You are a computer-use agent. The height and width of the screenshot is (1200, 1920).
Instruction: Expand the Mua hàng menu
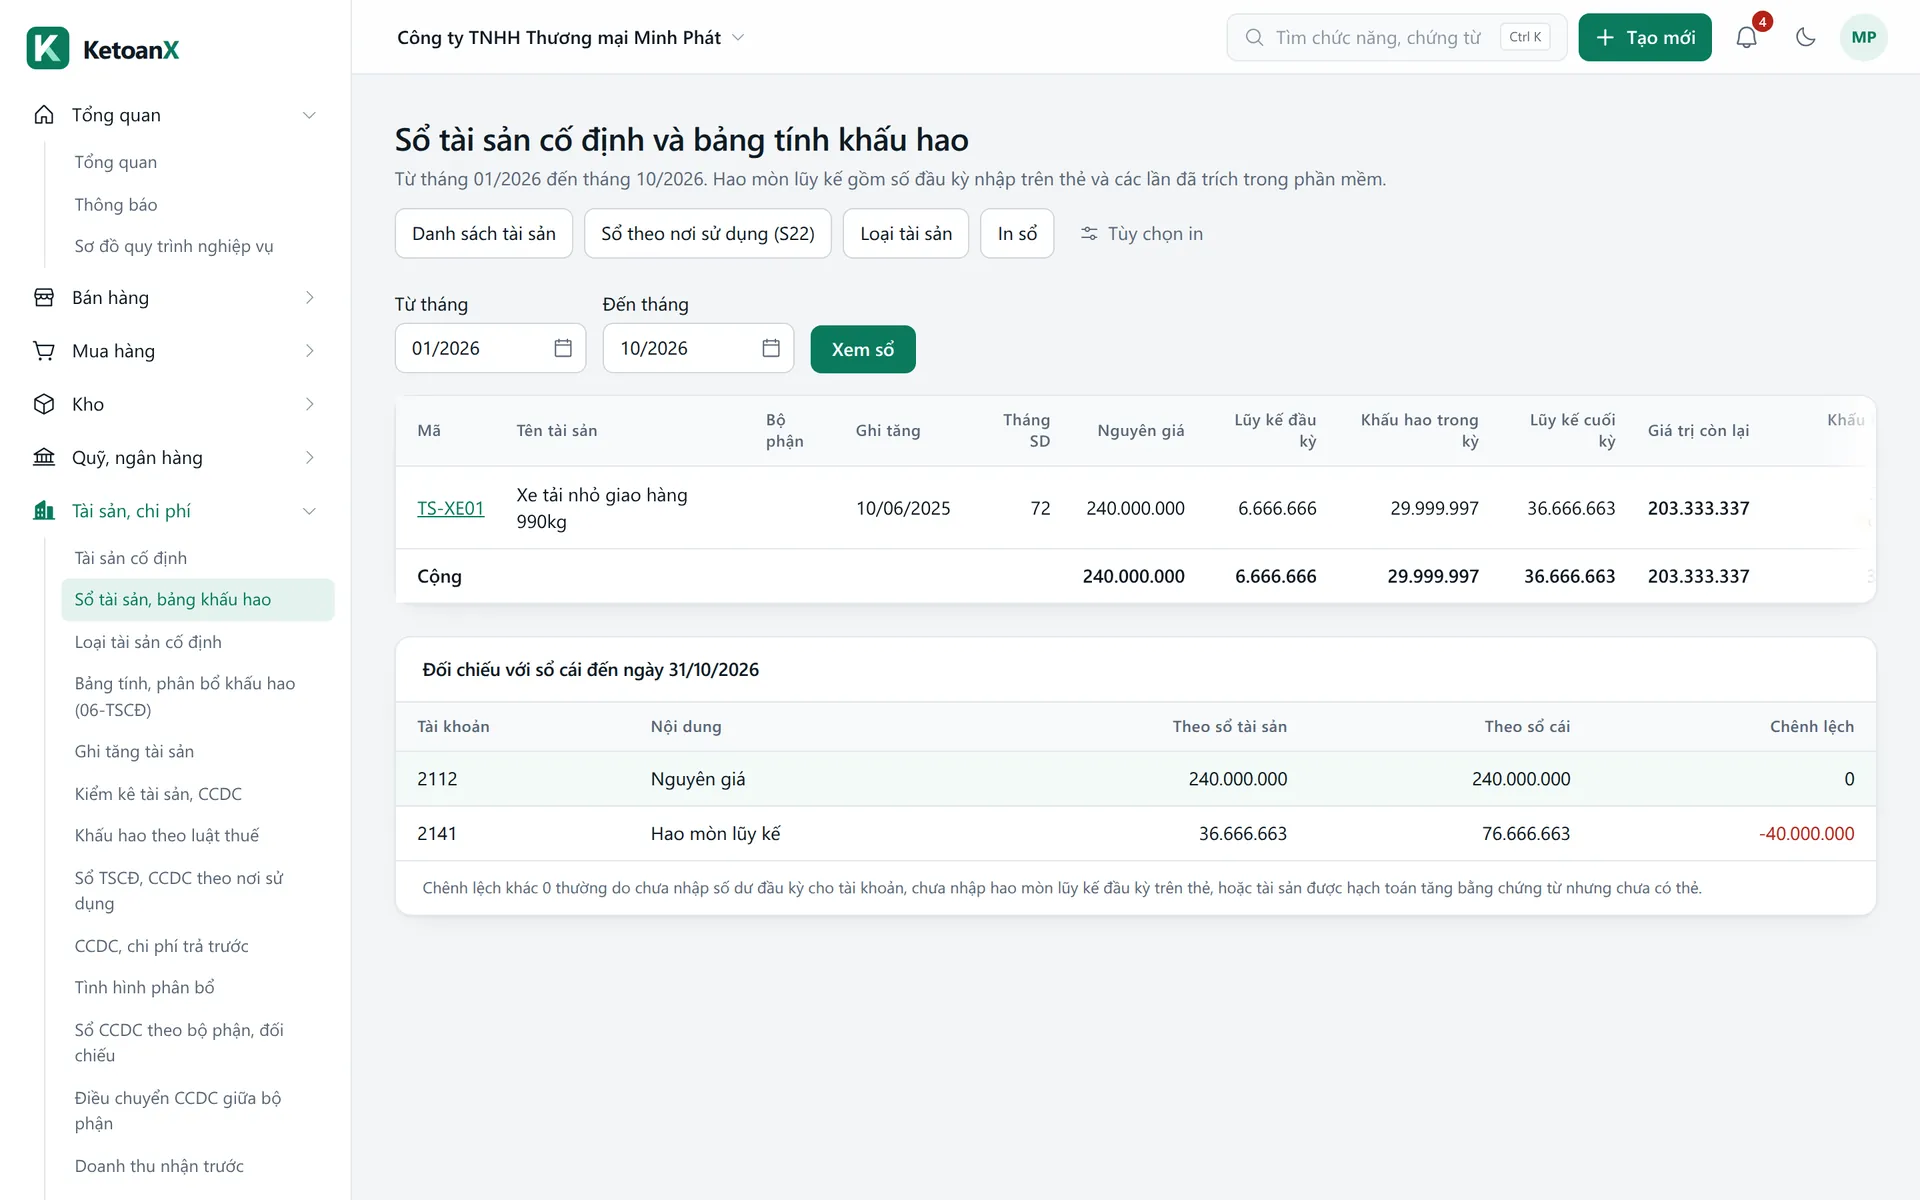tap(309, 351)
